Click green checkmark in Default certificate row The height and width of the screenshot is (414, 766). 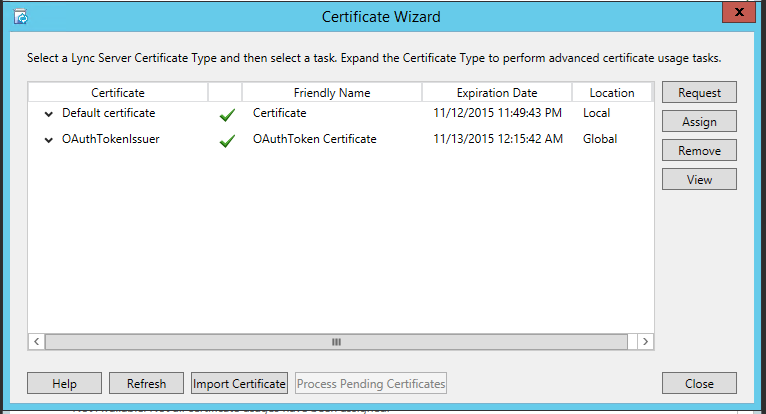click(x=227, y=115)
